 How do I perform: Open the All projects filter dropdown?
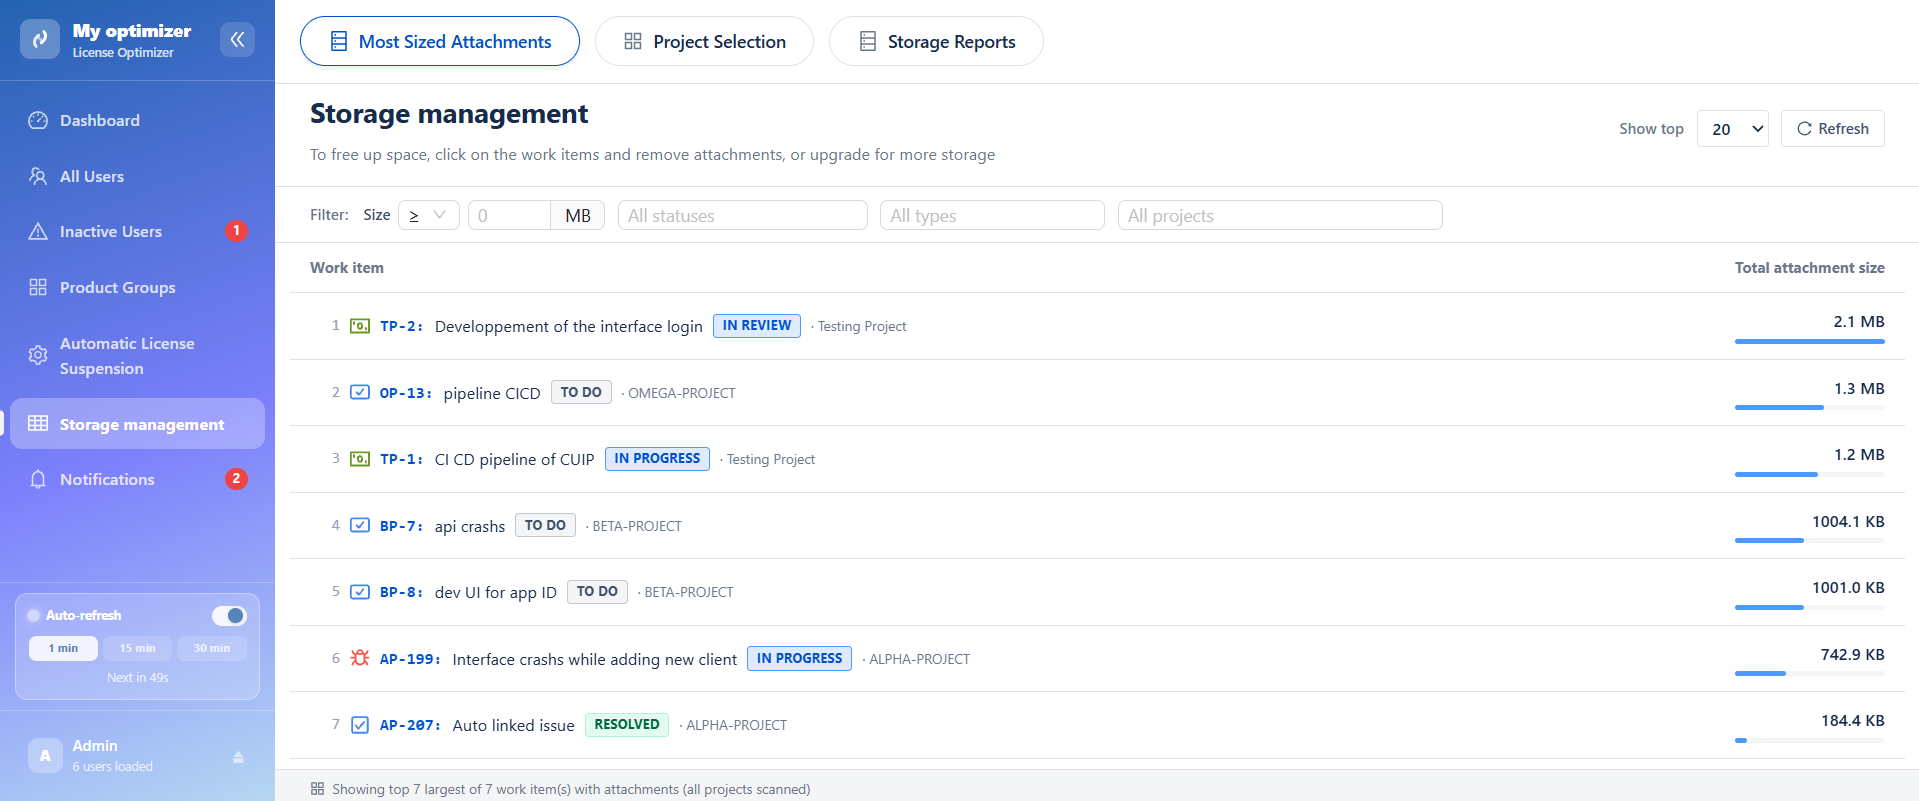[x=1280, y=215]
